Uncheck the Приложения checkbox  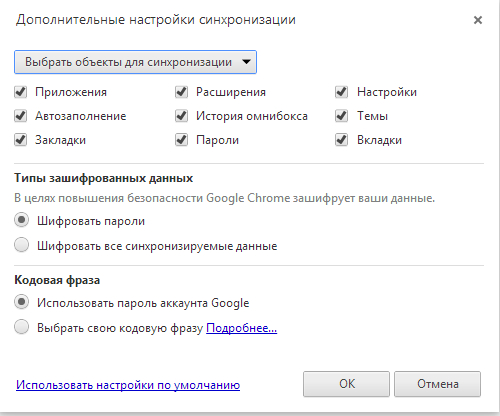coord(21,92)
